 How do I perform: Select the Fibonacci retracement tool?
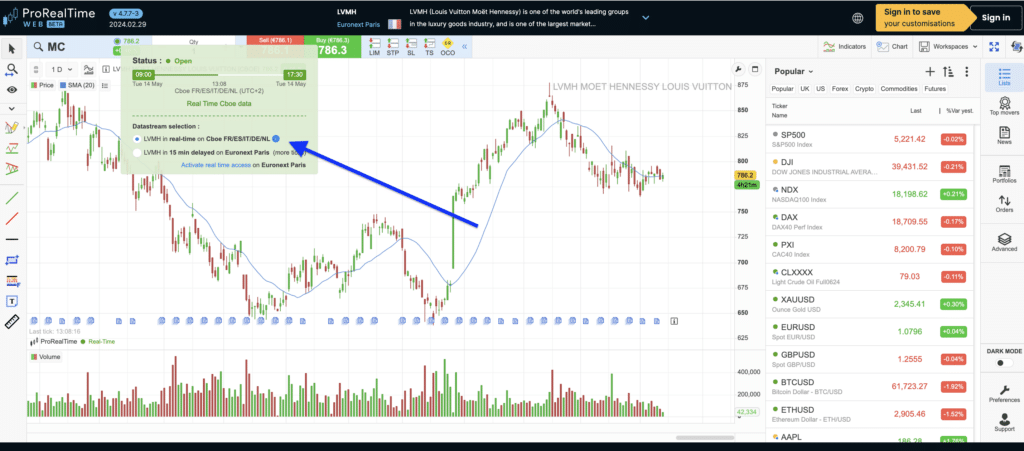(12, 281)
